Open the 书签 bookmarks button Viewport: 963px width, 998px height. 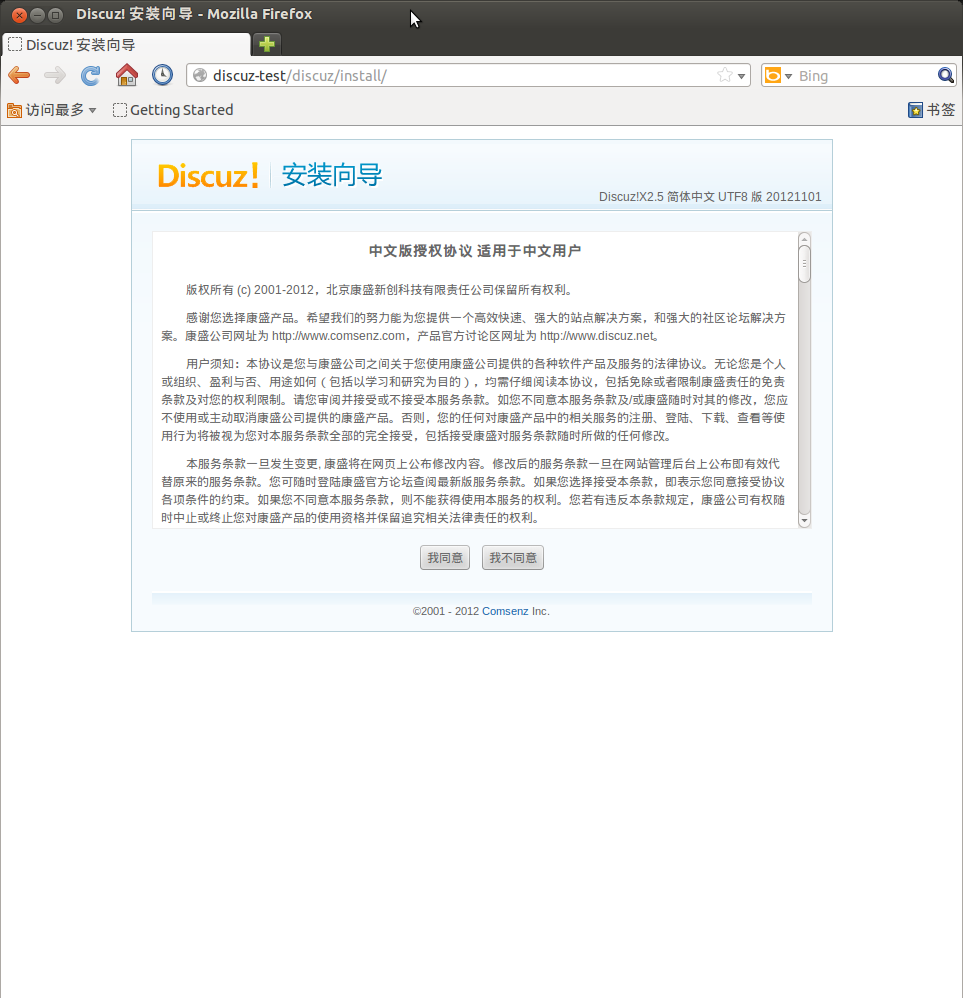(x=931, y=109)
